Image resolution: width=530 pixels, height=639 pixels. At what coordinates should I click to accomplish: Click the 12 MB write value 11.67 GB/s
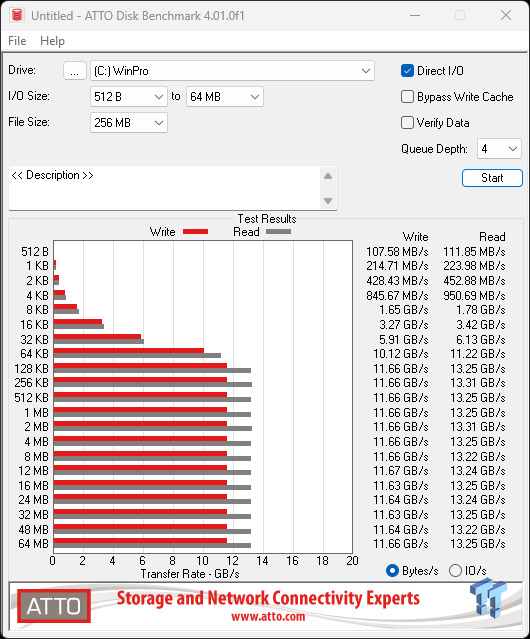[x=400, y=471]
